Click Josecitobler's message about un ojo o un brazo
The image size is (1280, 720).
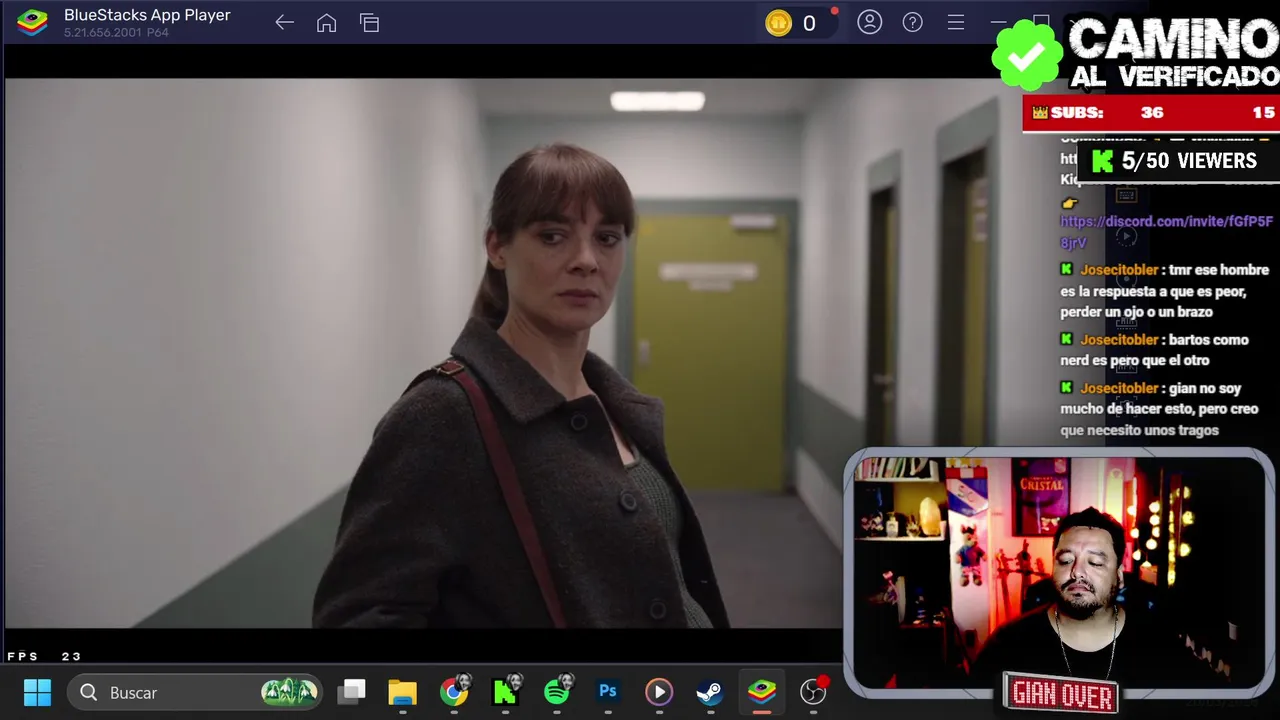click(1164, 291)
